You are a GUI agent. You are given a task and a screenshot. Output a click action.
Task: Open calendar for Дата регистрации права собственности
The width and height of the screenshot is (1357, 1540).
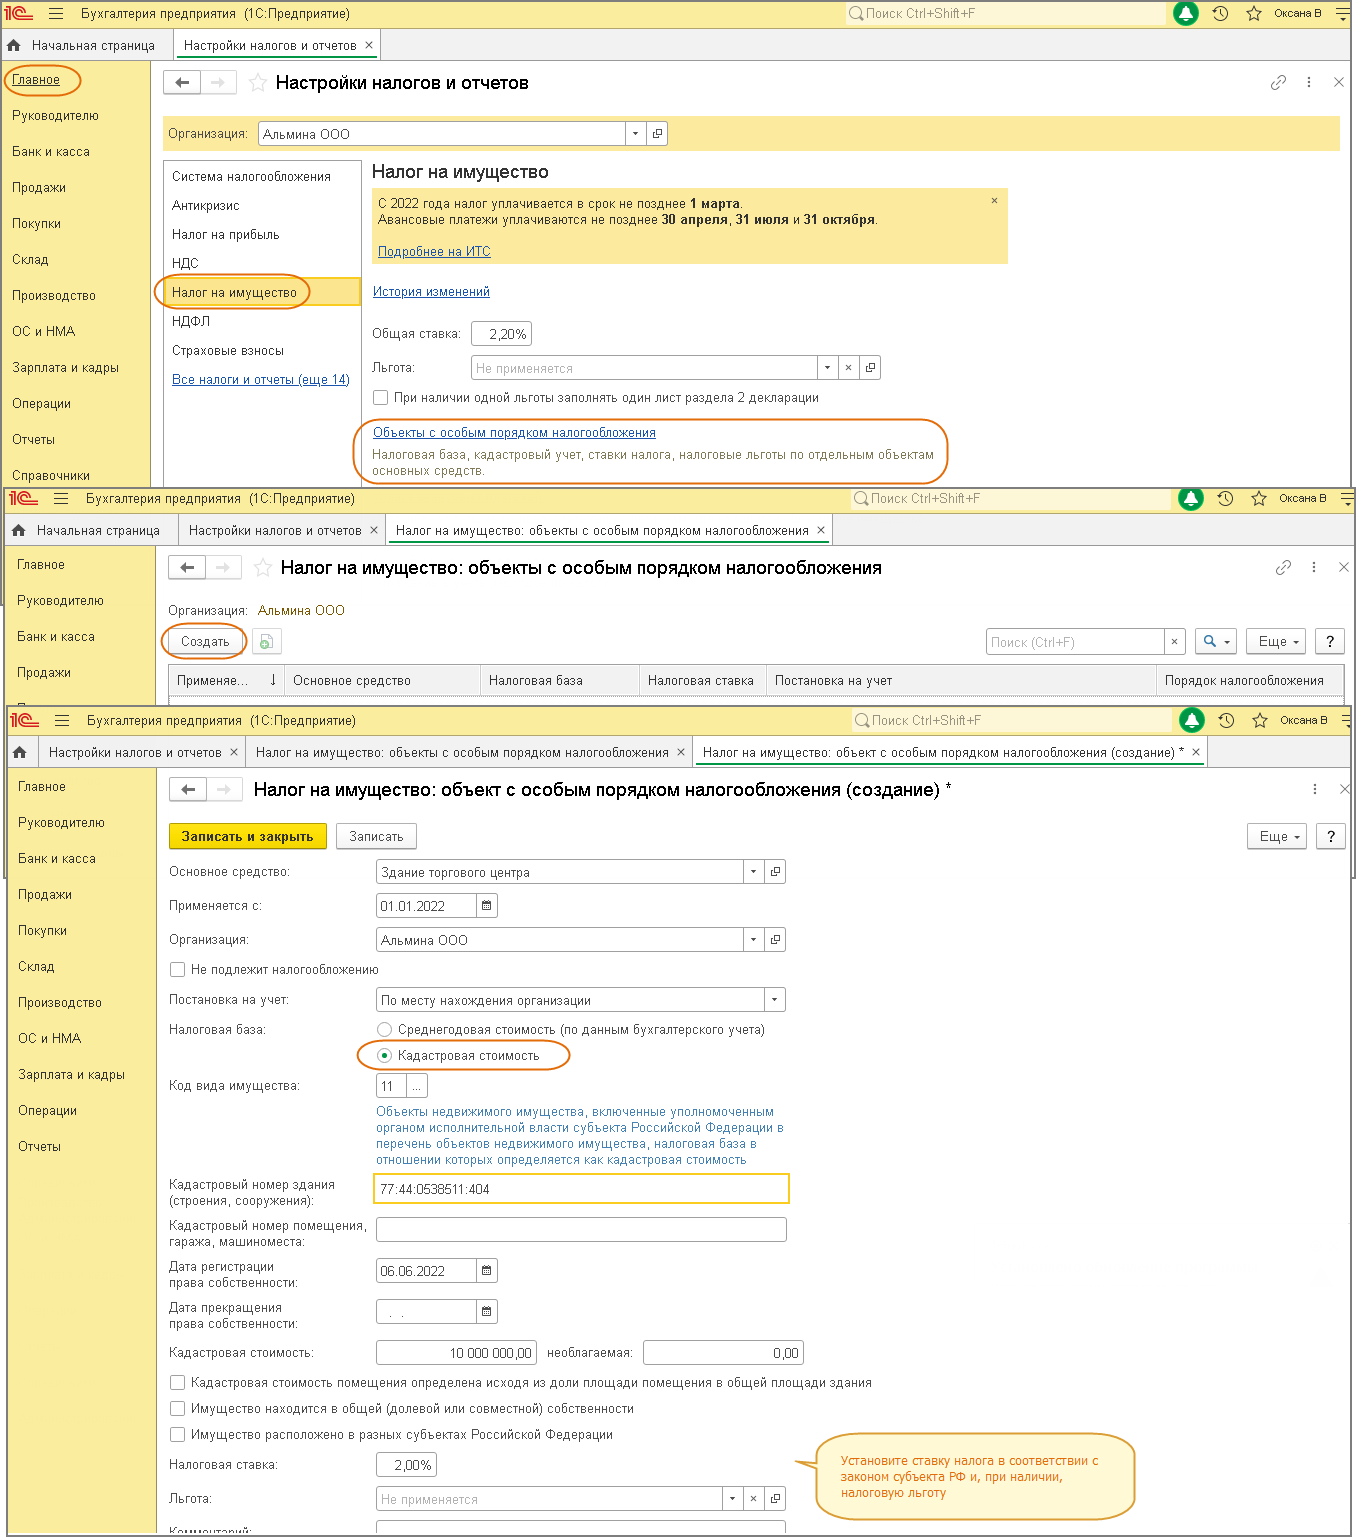tap(487, 1271)
